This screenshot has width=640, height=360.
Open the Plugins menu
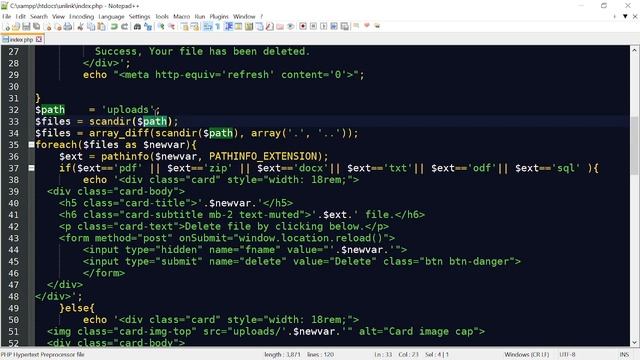[219, 16]
